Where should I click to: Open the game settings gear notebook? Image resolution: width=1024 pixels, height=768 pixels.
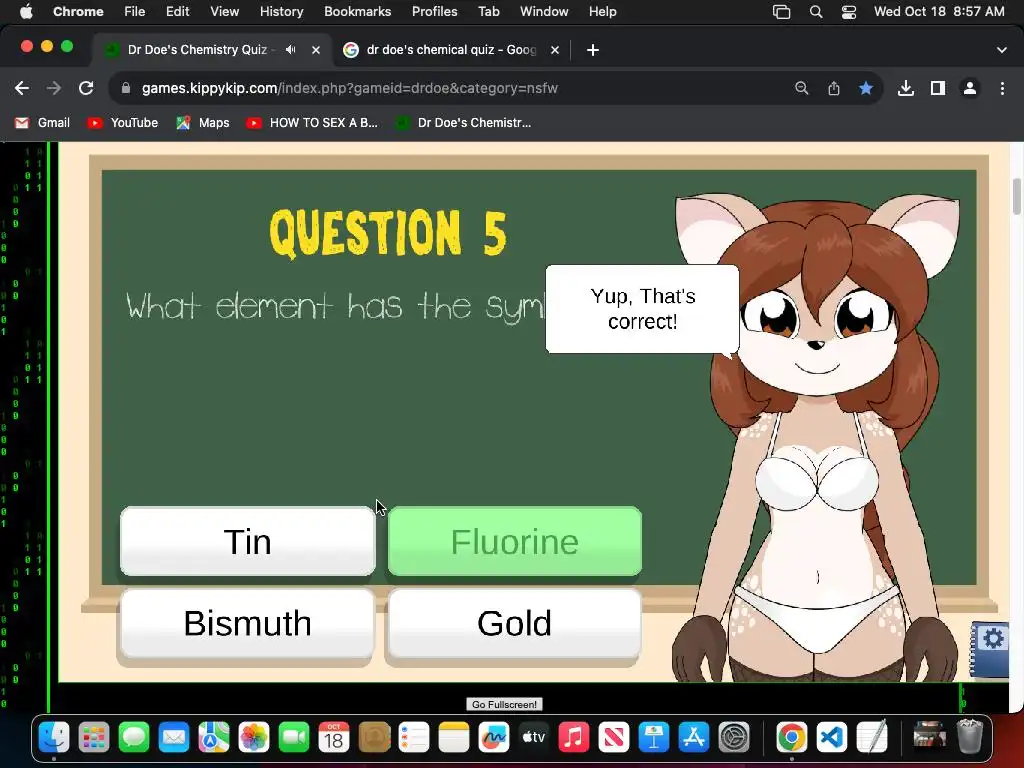click(991, 648)
